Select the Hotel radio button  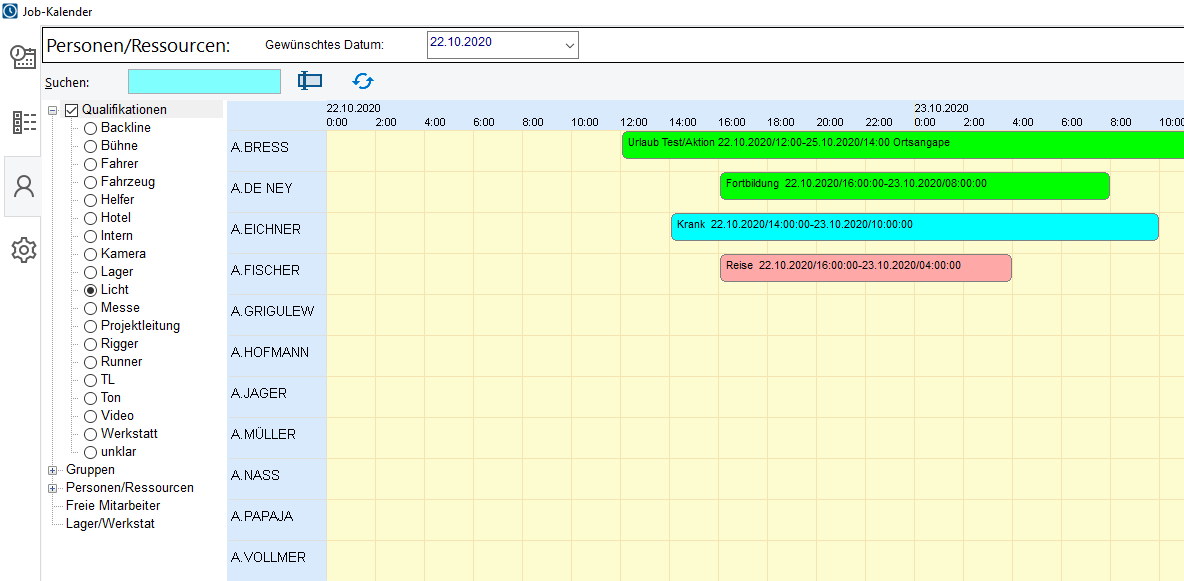[x=91, y=218]
